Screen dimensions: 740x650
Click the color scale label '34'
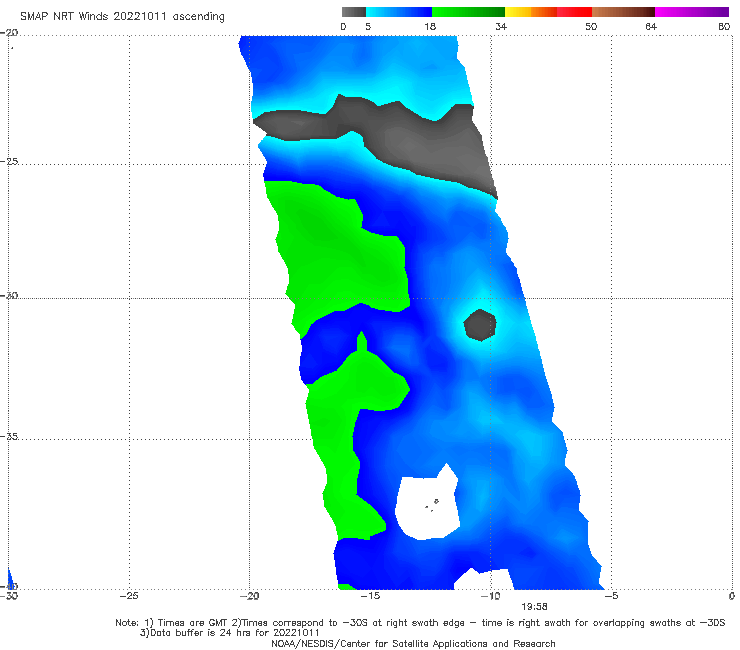(501, 27)
